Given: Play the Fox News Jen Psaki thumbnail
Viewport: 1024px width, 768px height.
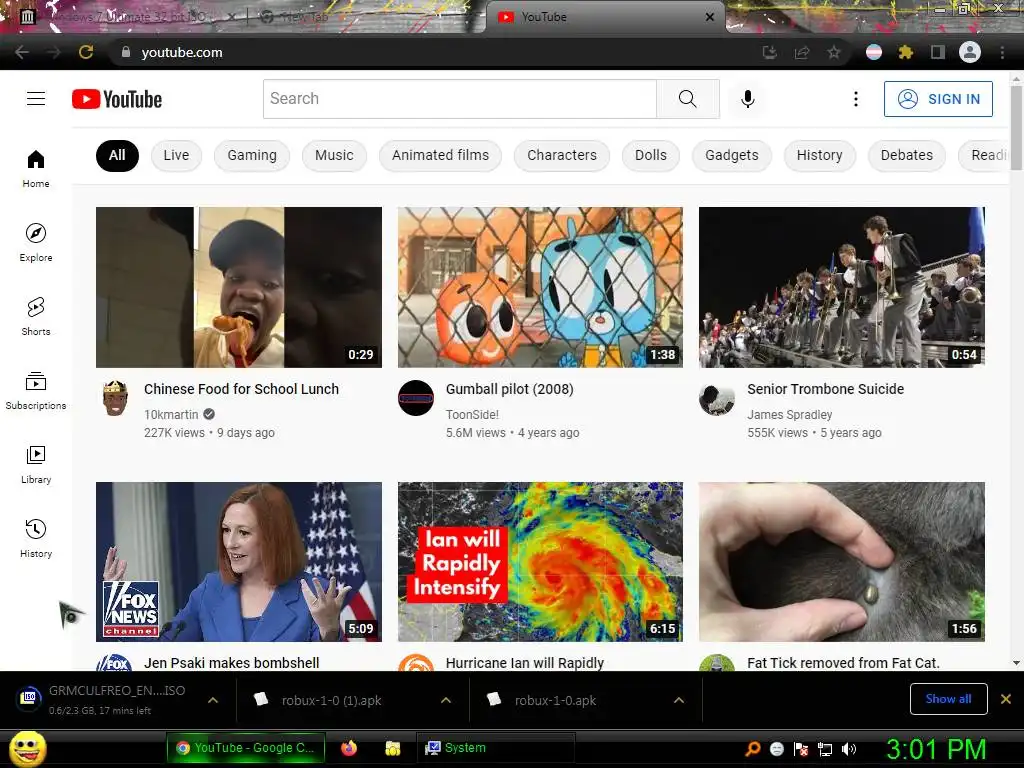Looking at the screenshot, I should (239, 562).
